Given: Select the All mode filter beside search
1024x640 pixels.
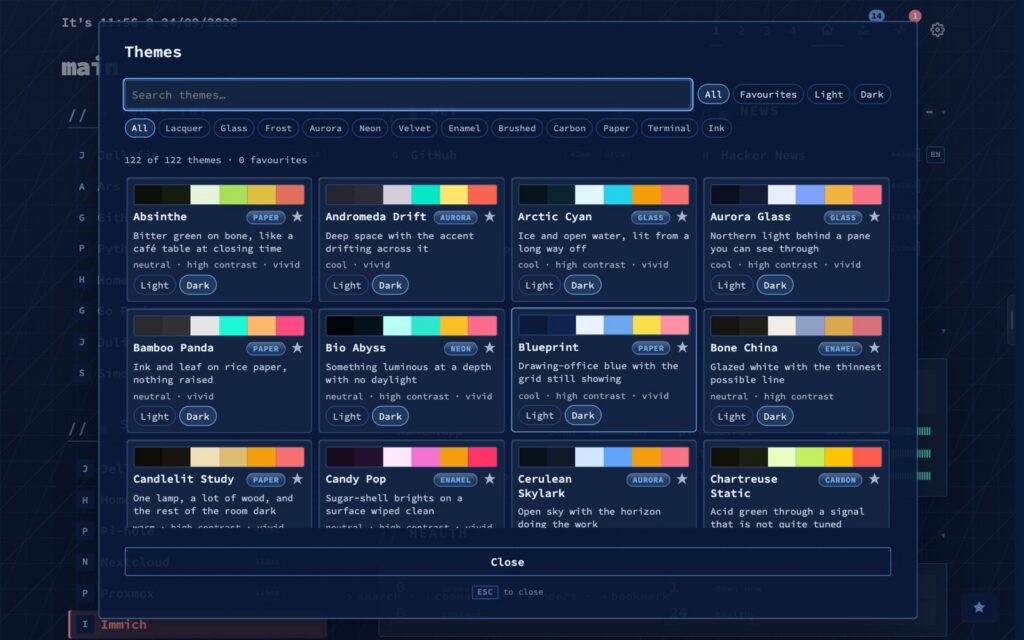Looking at the screenshot, I should [713, 95].
